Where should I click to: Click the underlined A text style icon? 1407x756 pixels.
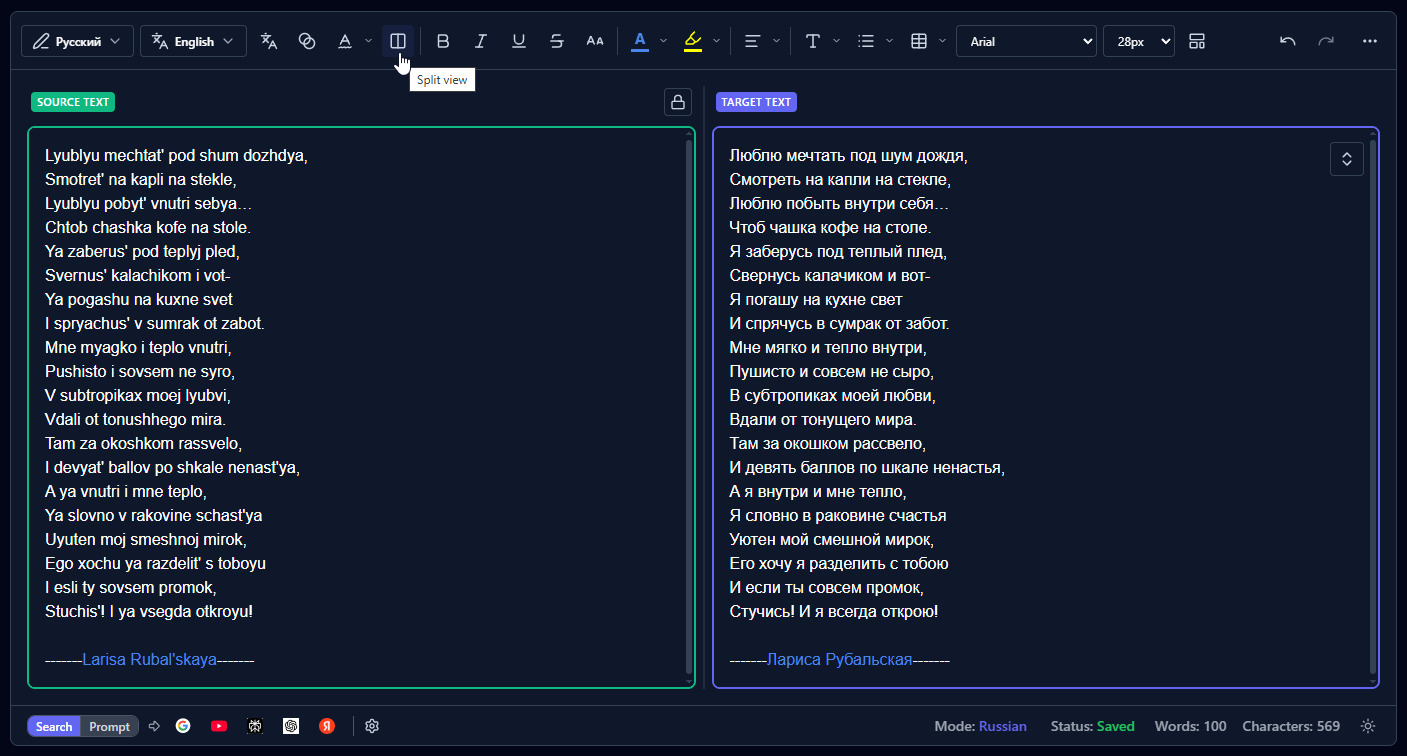(x=345, y=41)
